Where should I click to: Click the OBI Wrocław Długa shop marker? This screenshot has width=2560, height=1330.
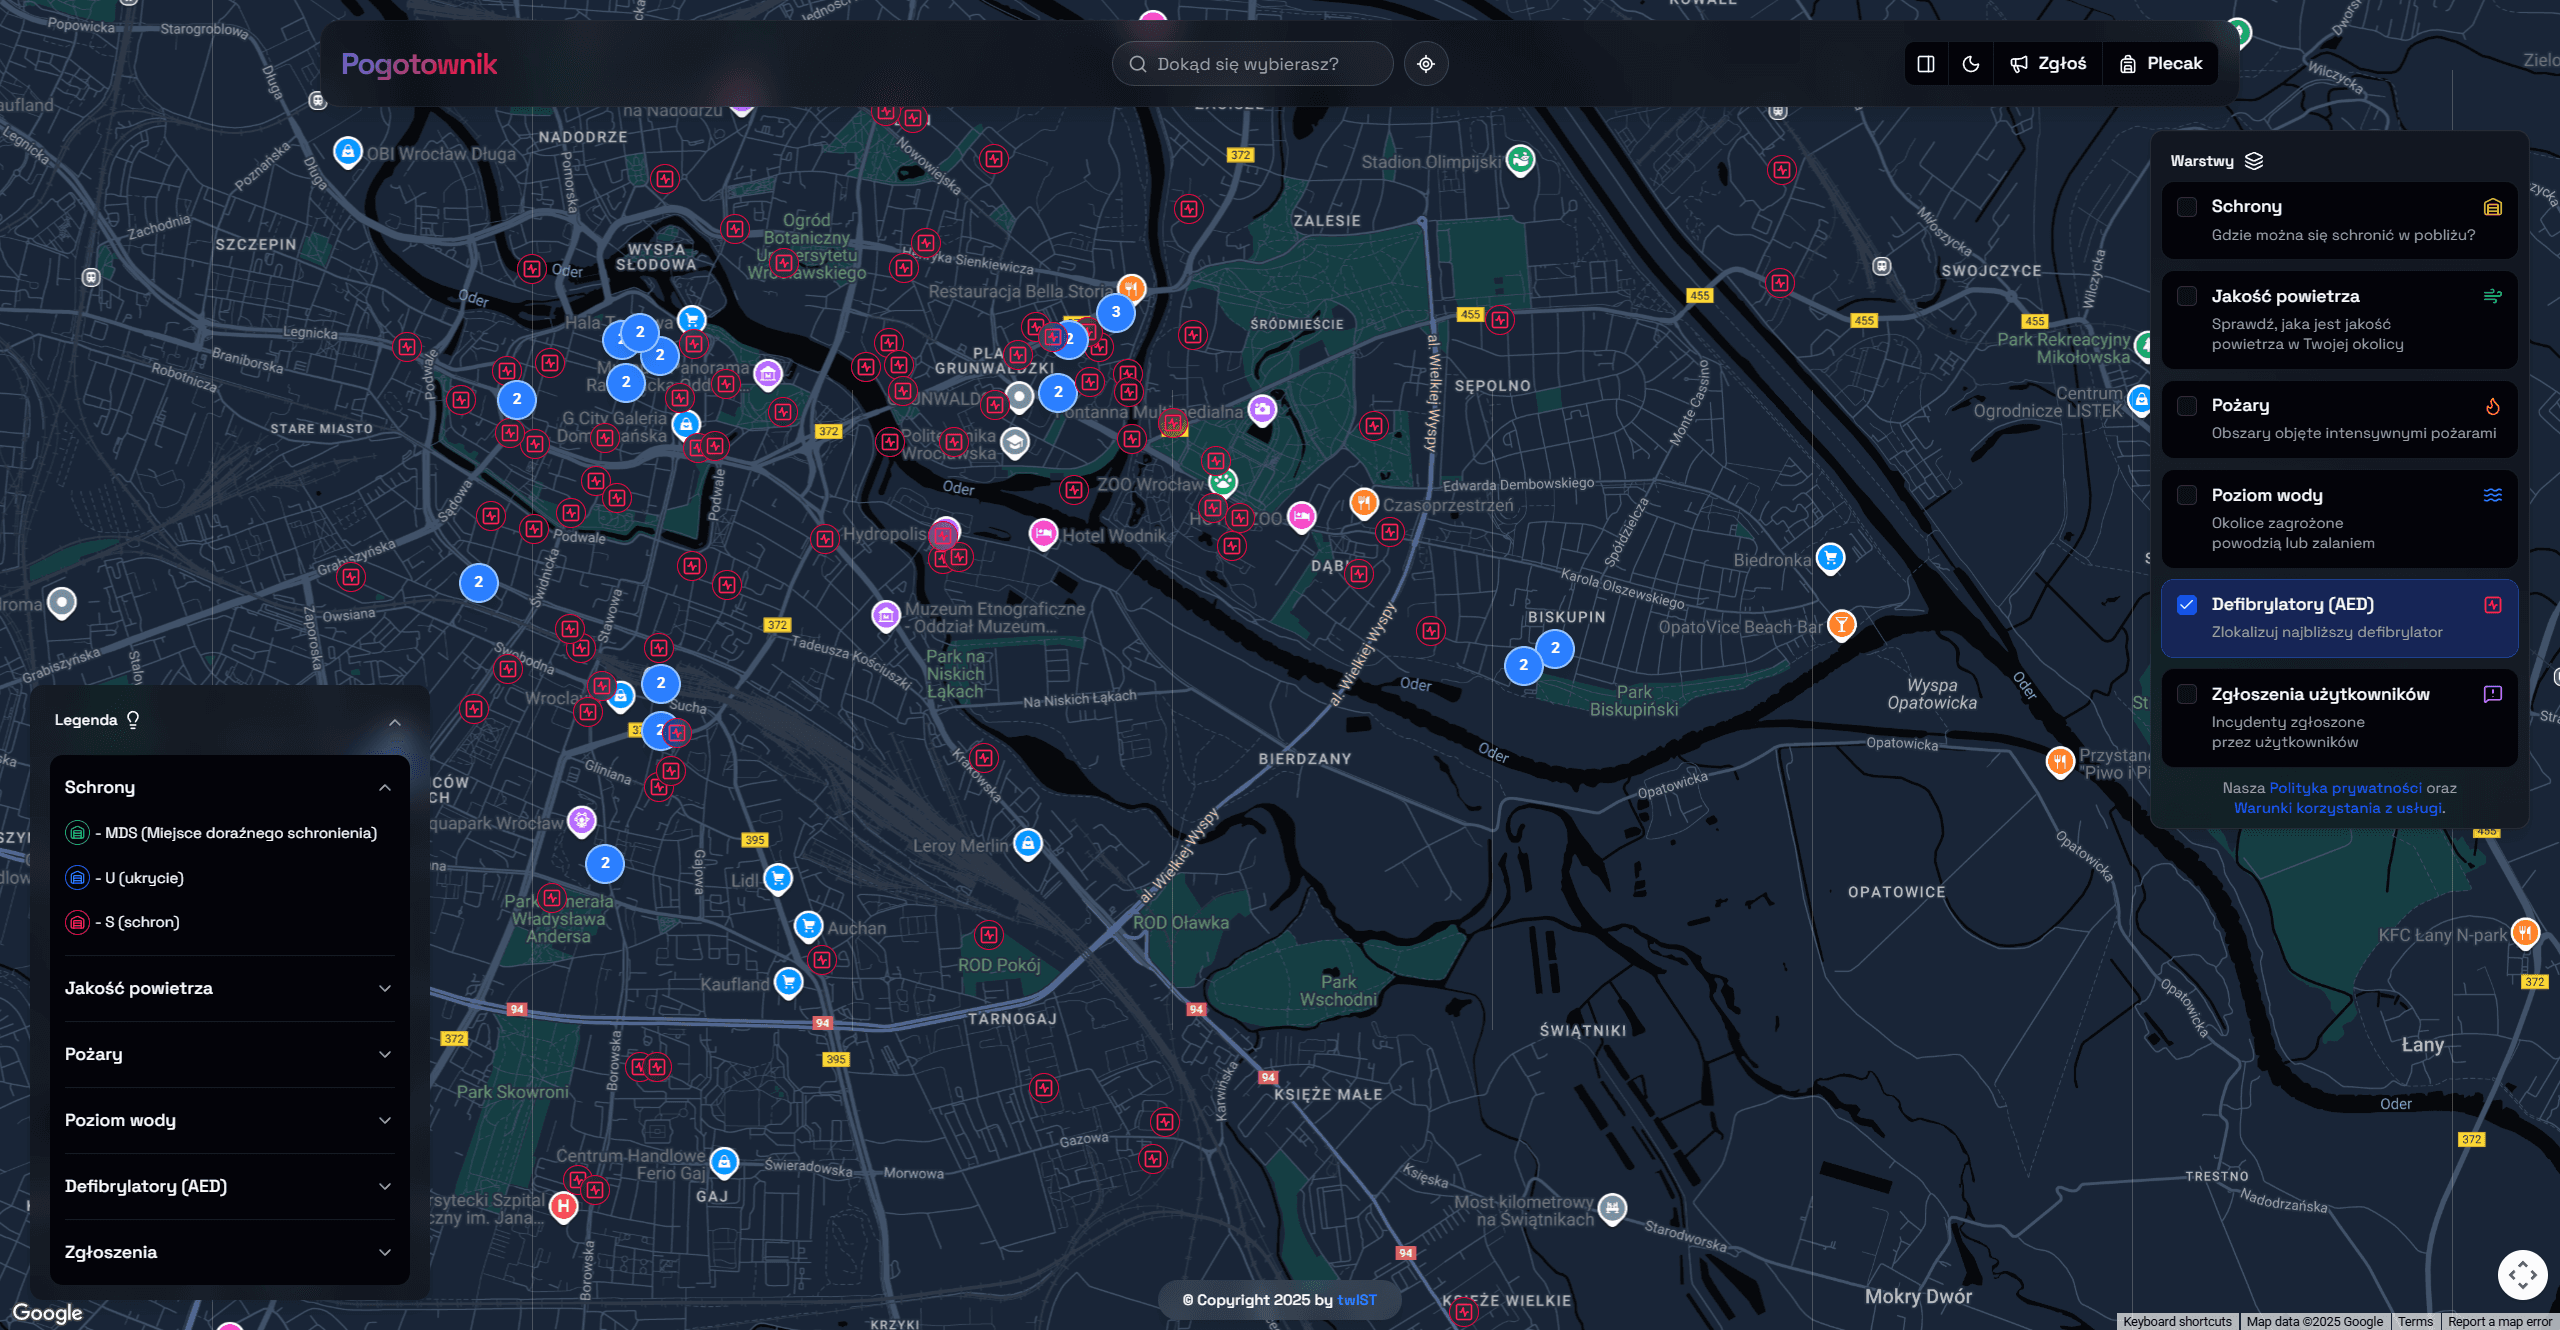(347, 152)
